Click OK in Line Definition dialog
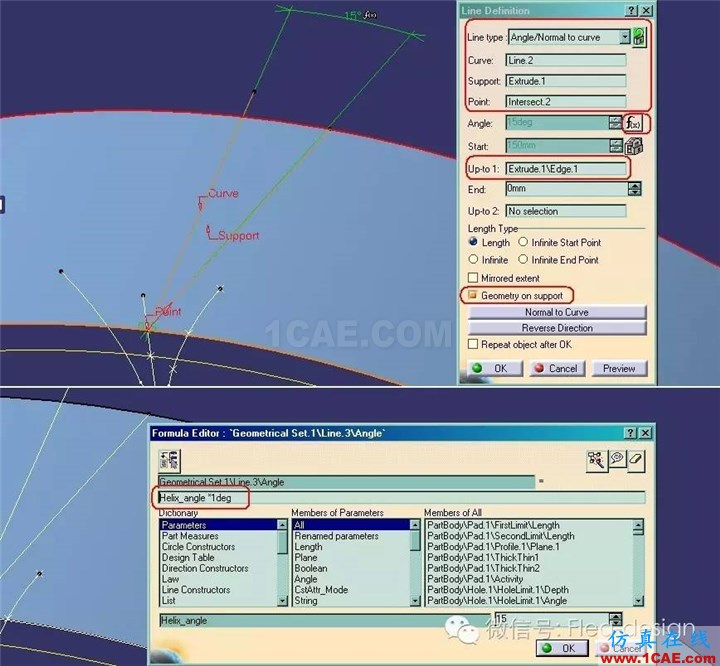Viewport: 720px width, 666px height. click(x=495, y=368)
